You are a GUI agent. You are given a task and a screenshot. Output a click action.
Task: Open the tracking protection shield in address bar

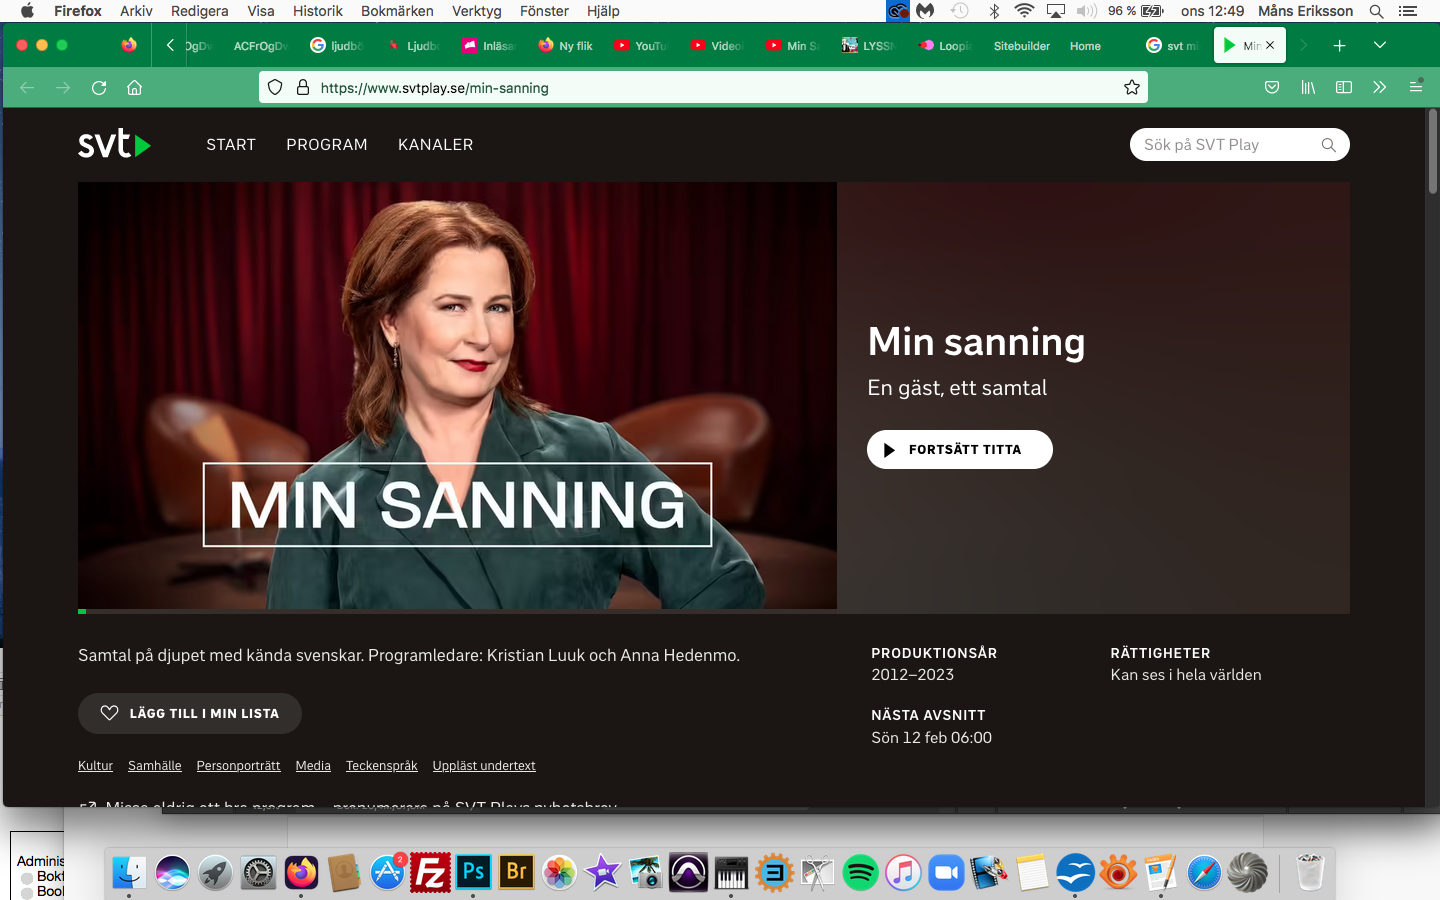point(274,87)
